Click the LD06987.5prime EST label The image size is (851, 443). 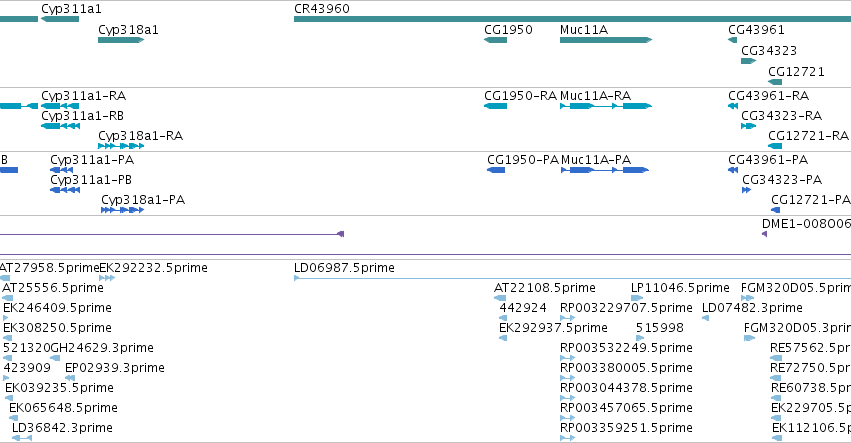[344, 268]
